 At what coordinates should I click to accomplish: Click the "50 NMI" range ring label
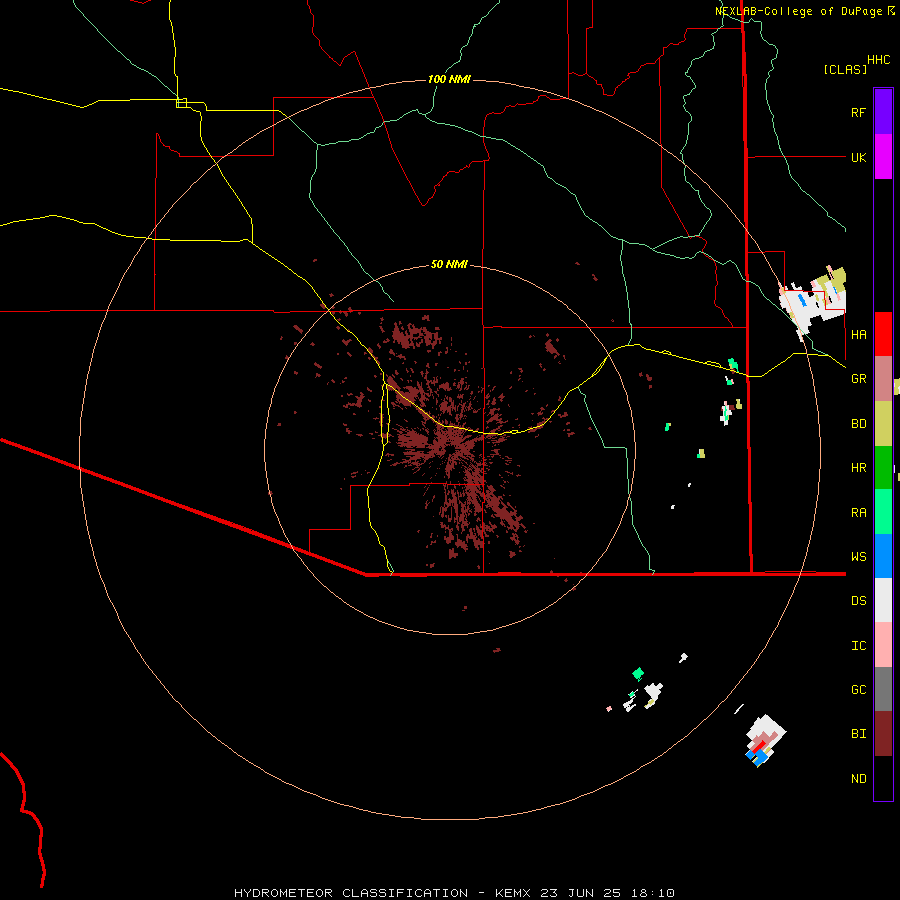pyautogui.click(x=449, y=264)
